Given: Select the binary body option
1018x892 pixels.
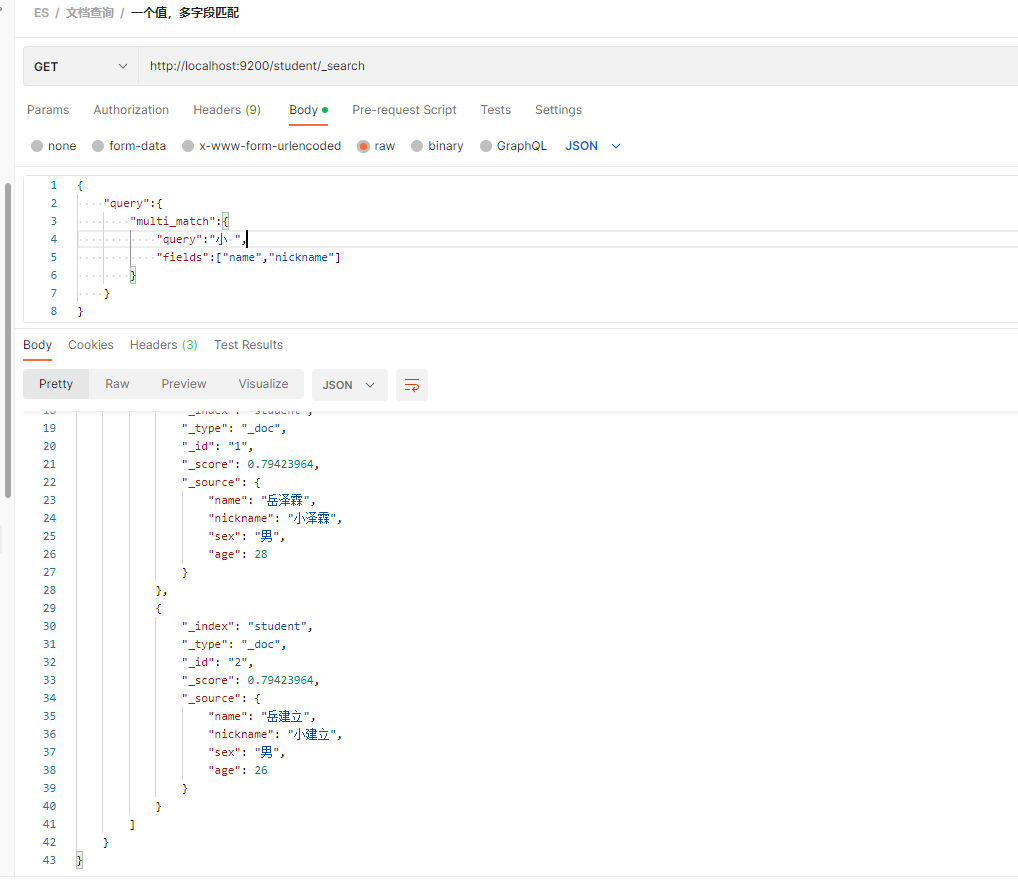Looking at the screenshot, I should 418,146.
